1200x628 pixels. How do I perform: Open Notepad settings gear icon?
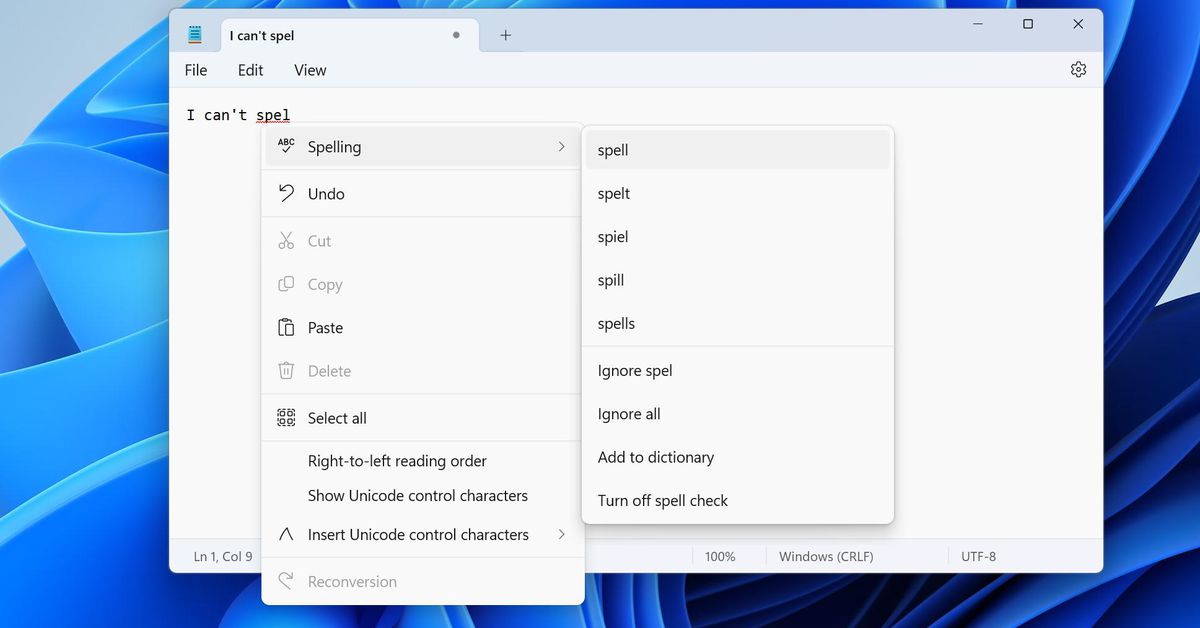(x=1078, y=70)
